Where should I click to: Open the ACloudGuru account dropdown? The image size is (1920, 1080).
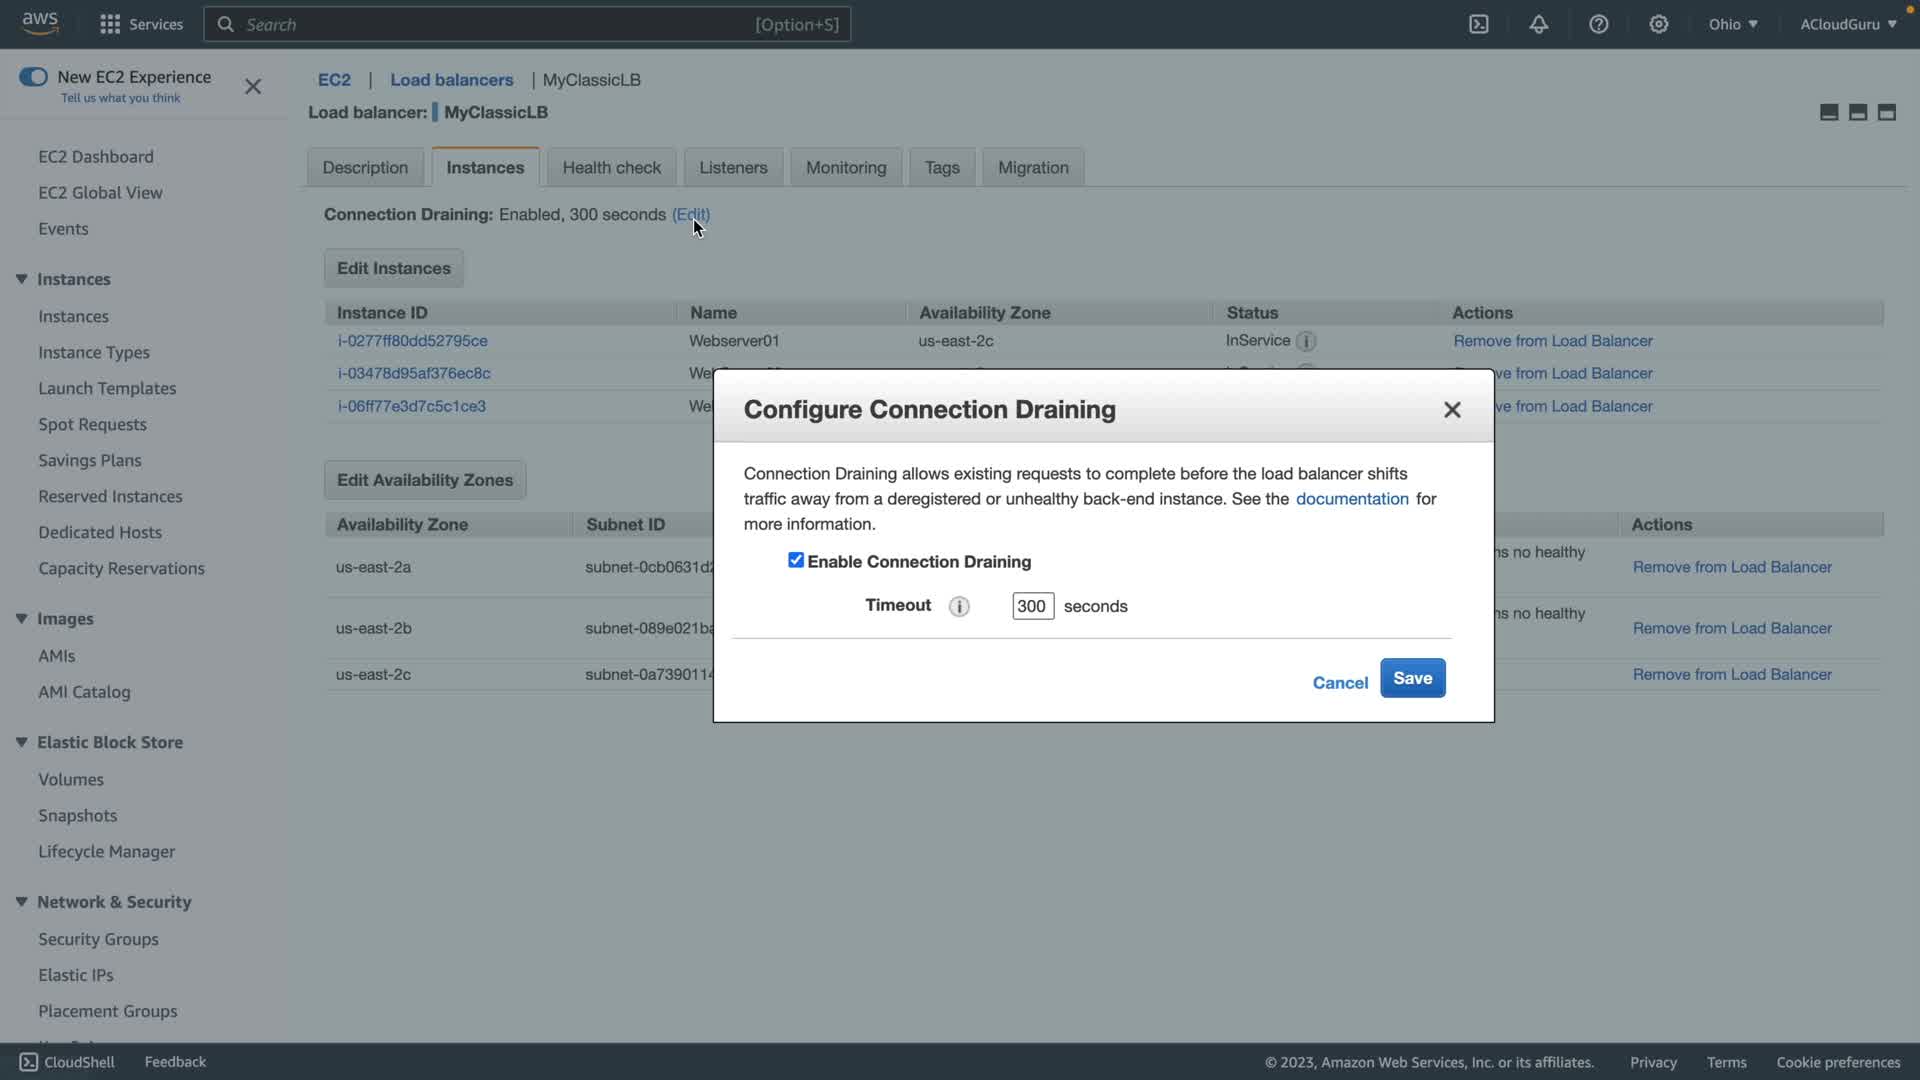pyautogui.click(x=1848, y=24)
